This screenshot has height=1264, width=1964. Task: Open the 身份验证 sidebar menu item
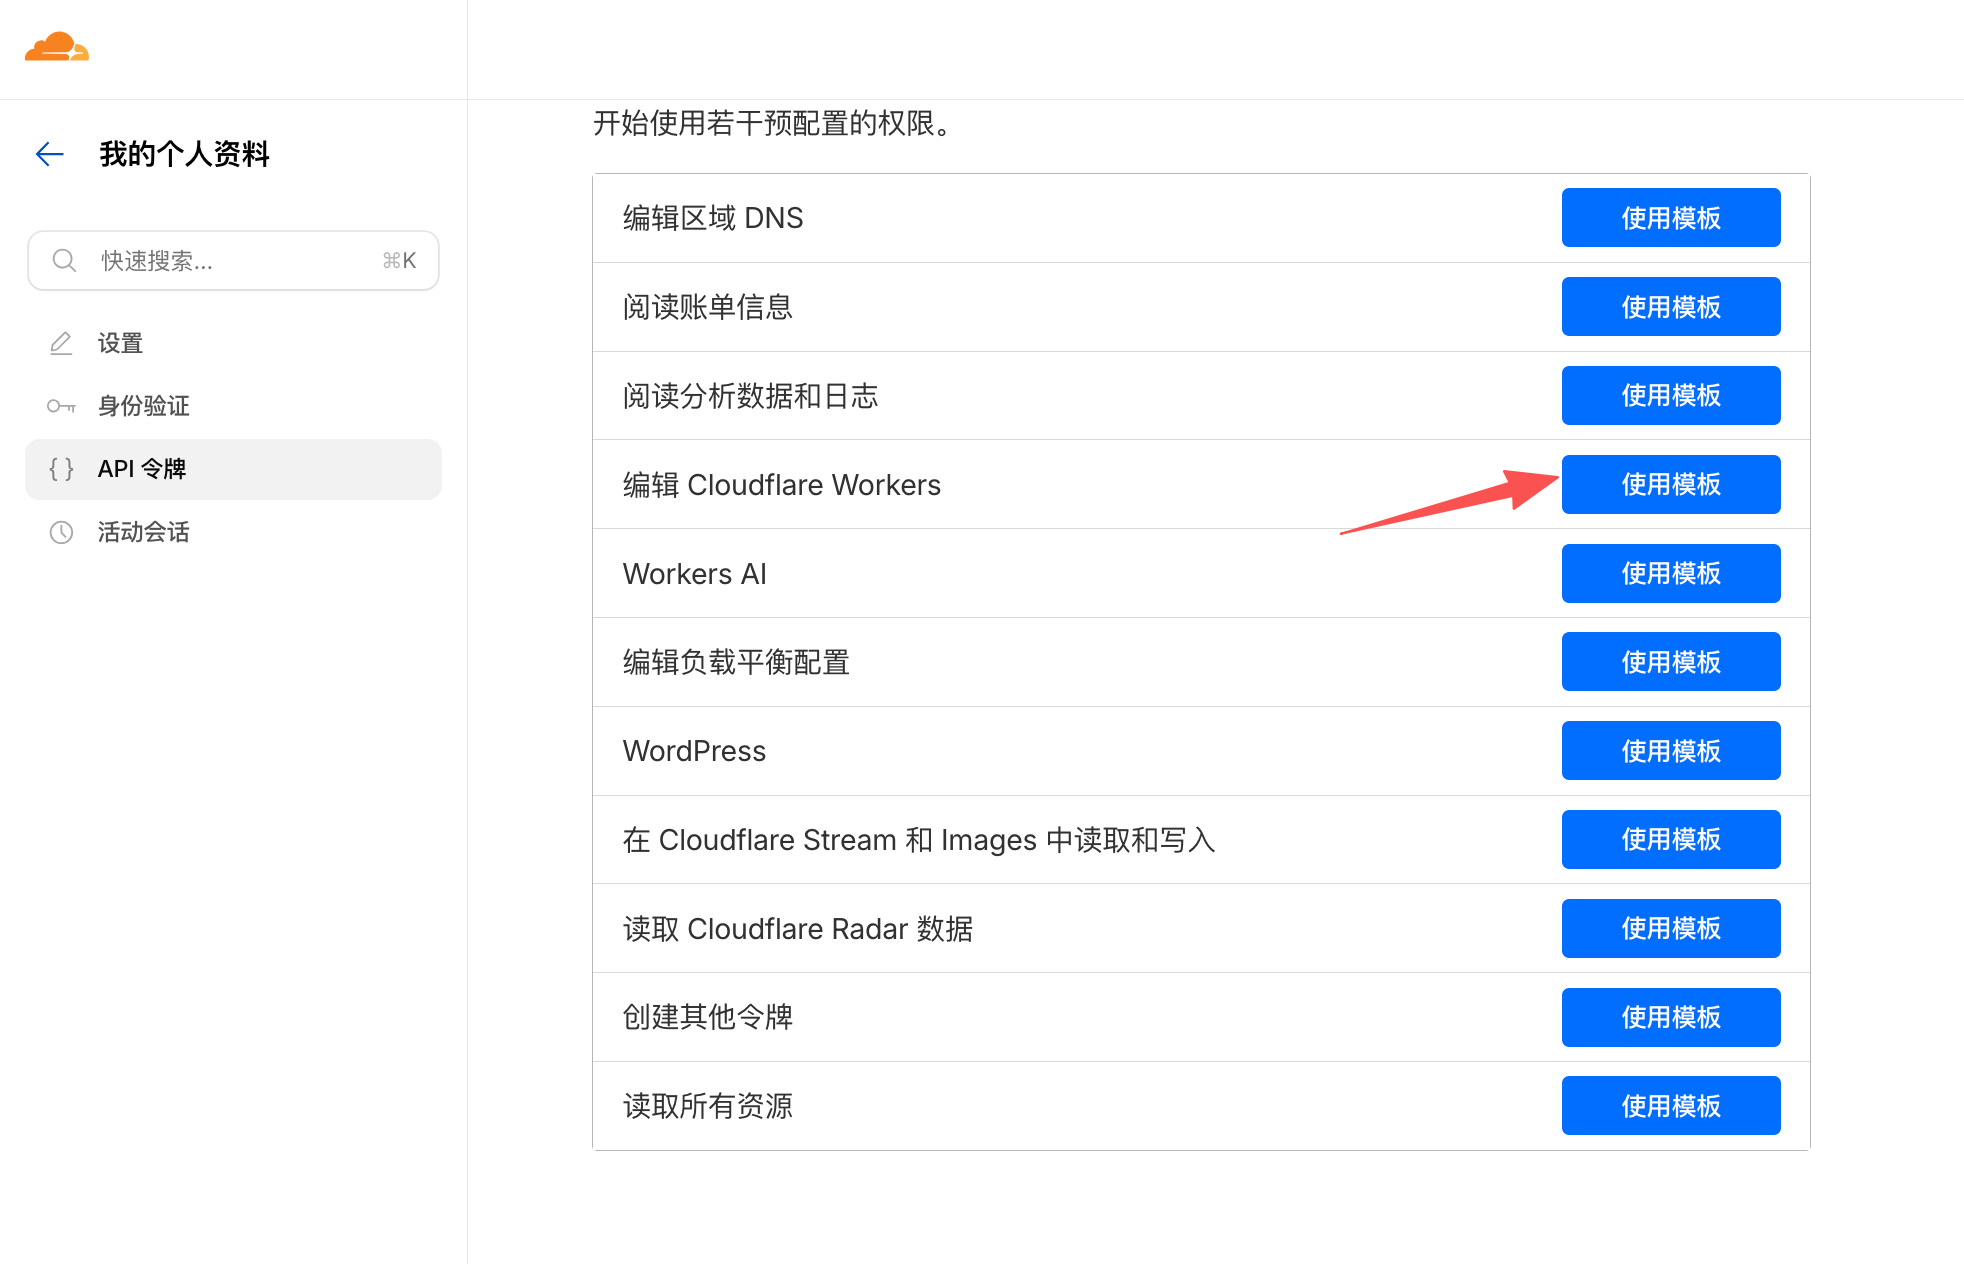143,406
